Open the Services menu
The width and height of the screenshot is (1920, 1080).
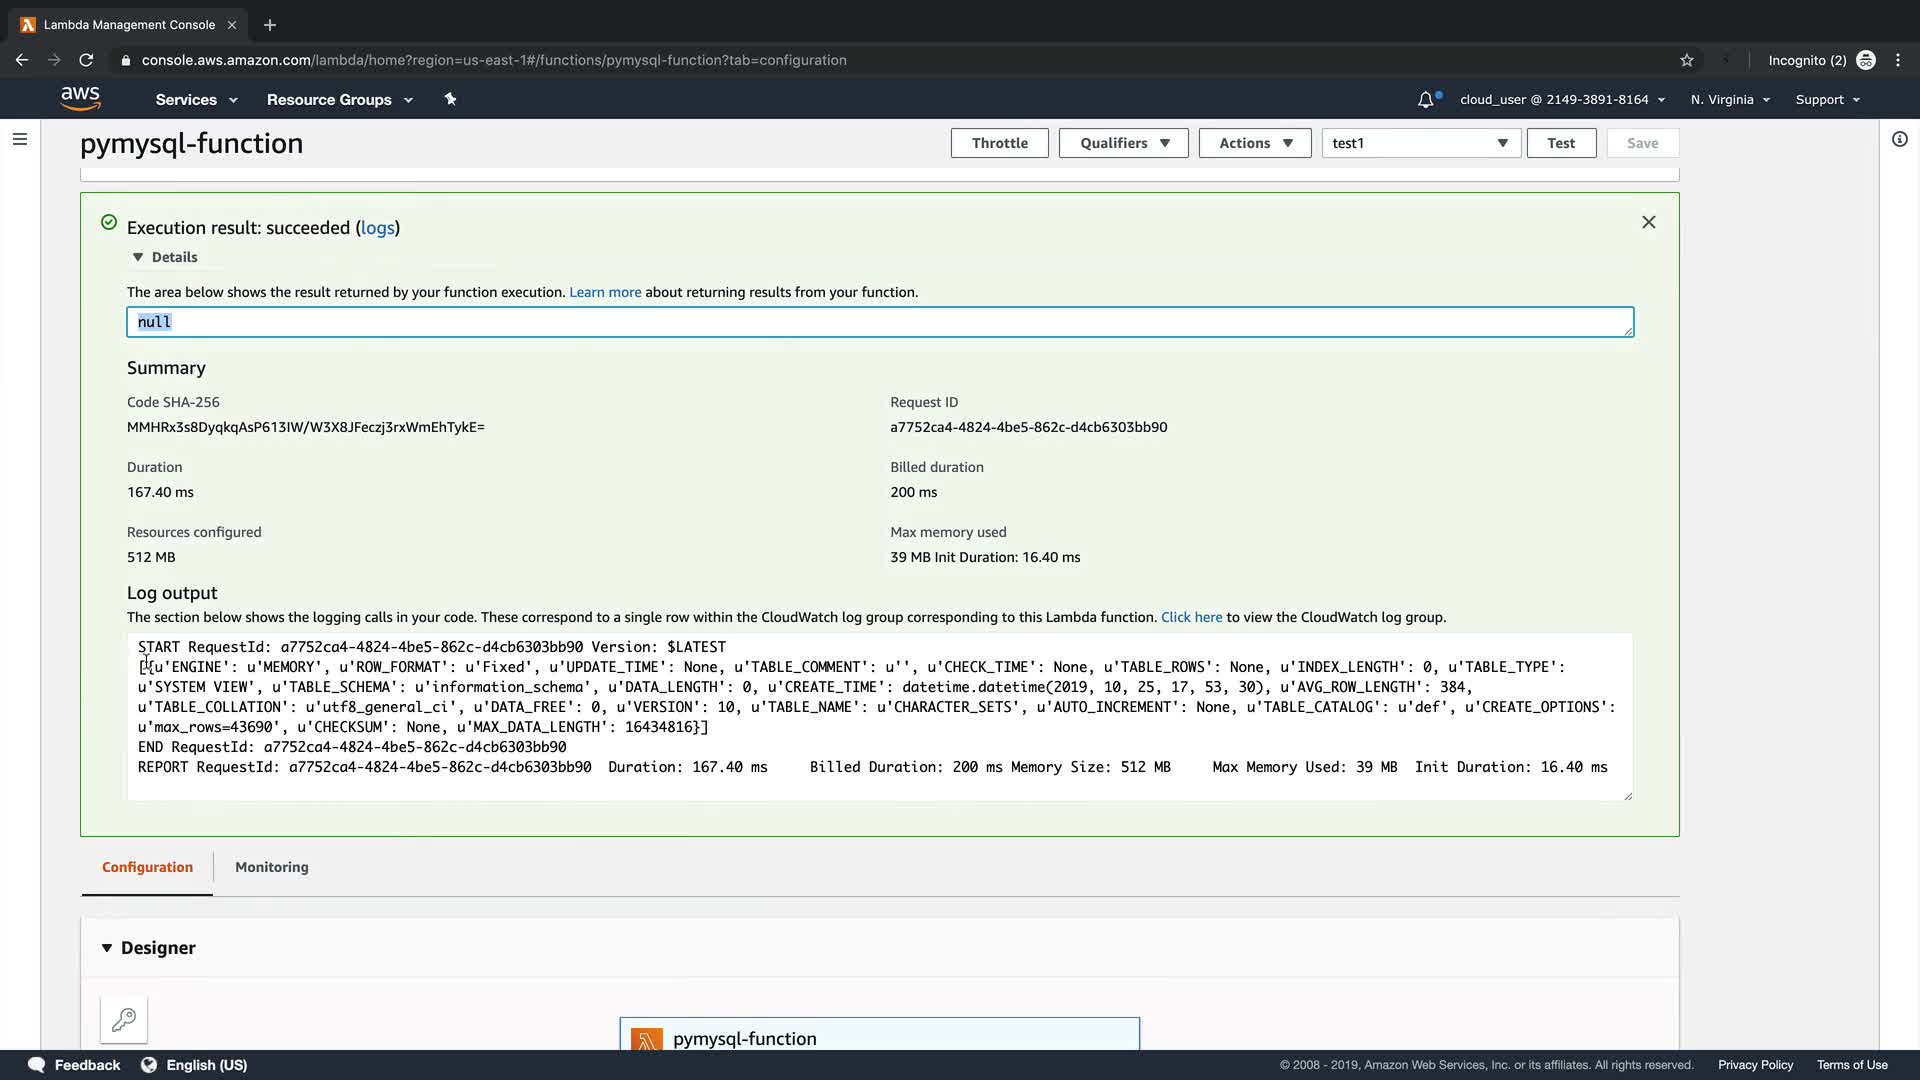196,99
